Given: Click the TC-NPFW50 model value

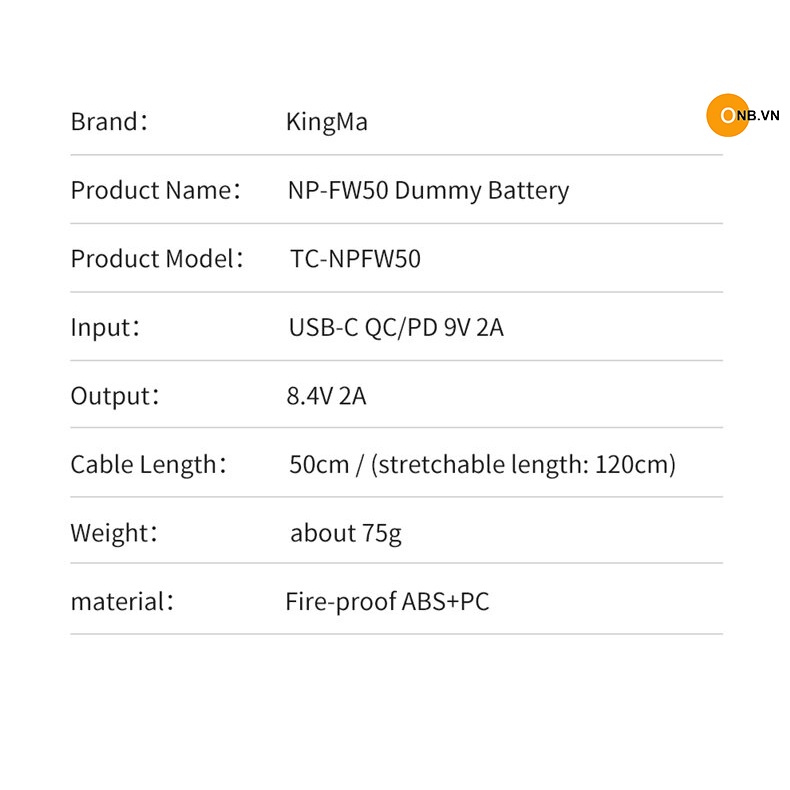Looking at the screenshot, I should click(355, 259).
